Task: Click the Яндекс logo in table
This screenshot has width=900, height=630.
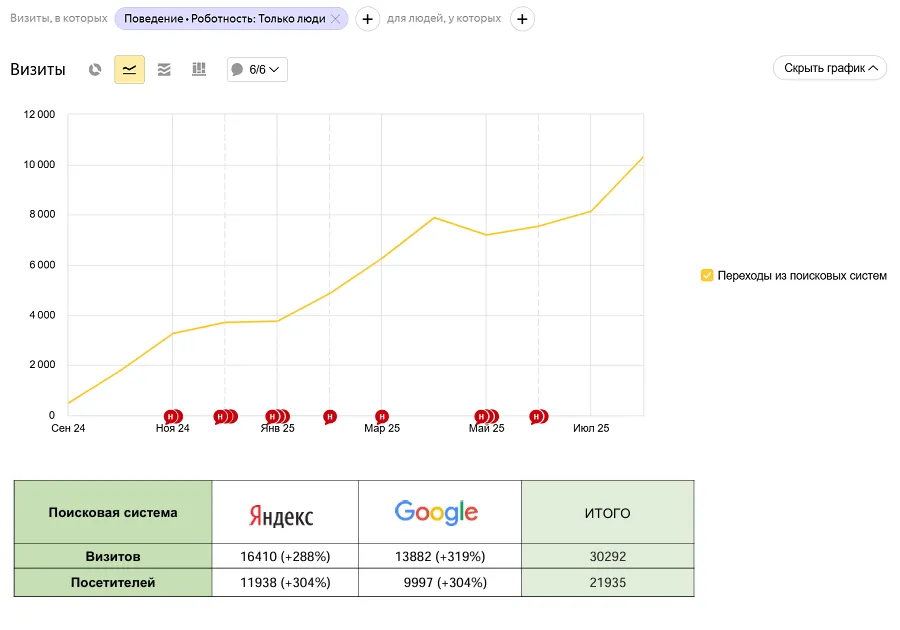Action: pyautogui.click(x=281, y=515)
